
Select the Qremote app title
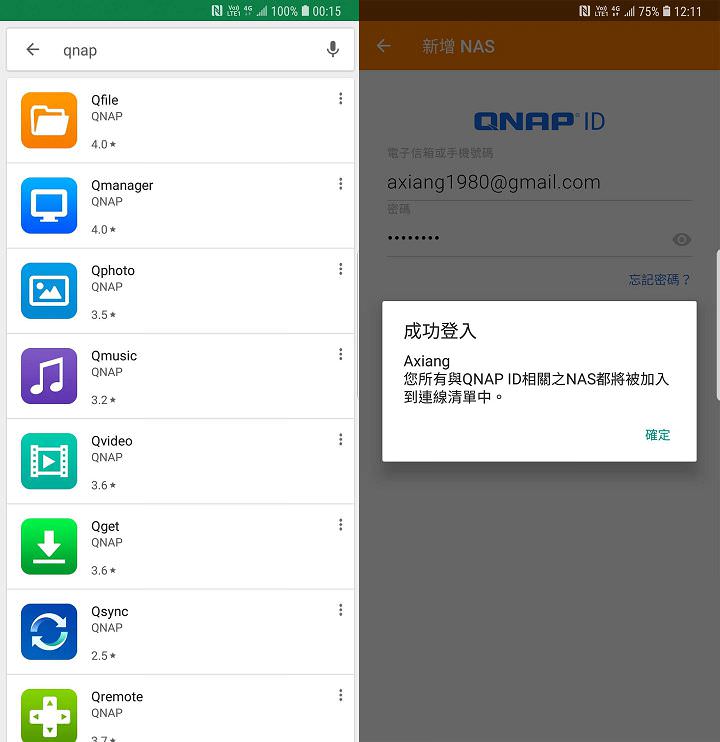[117, 697]
